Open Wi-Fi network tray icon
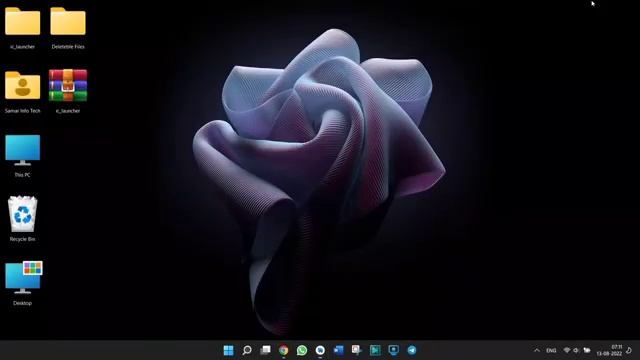 click(567, 350)
